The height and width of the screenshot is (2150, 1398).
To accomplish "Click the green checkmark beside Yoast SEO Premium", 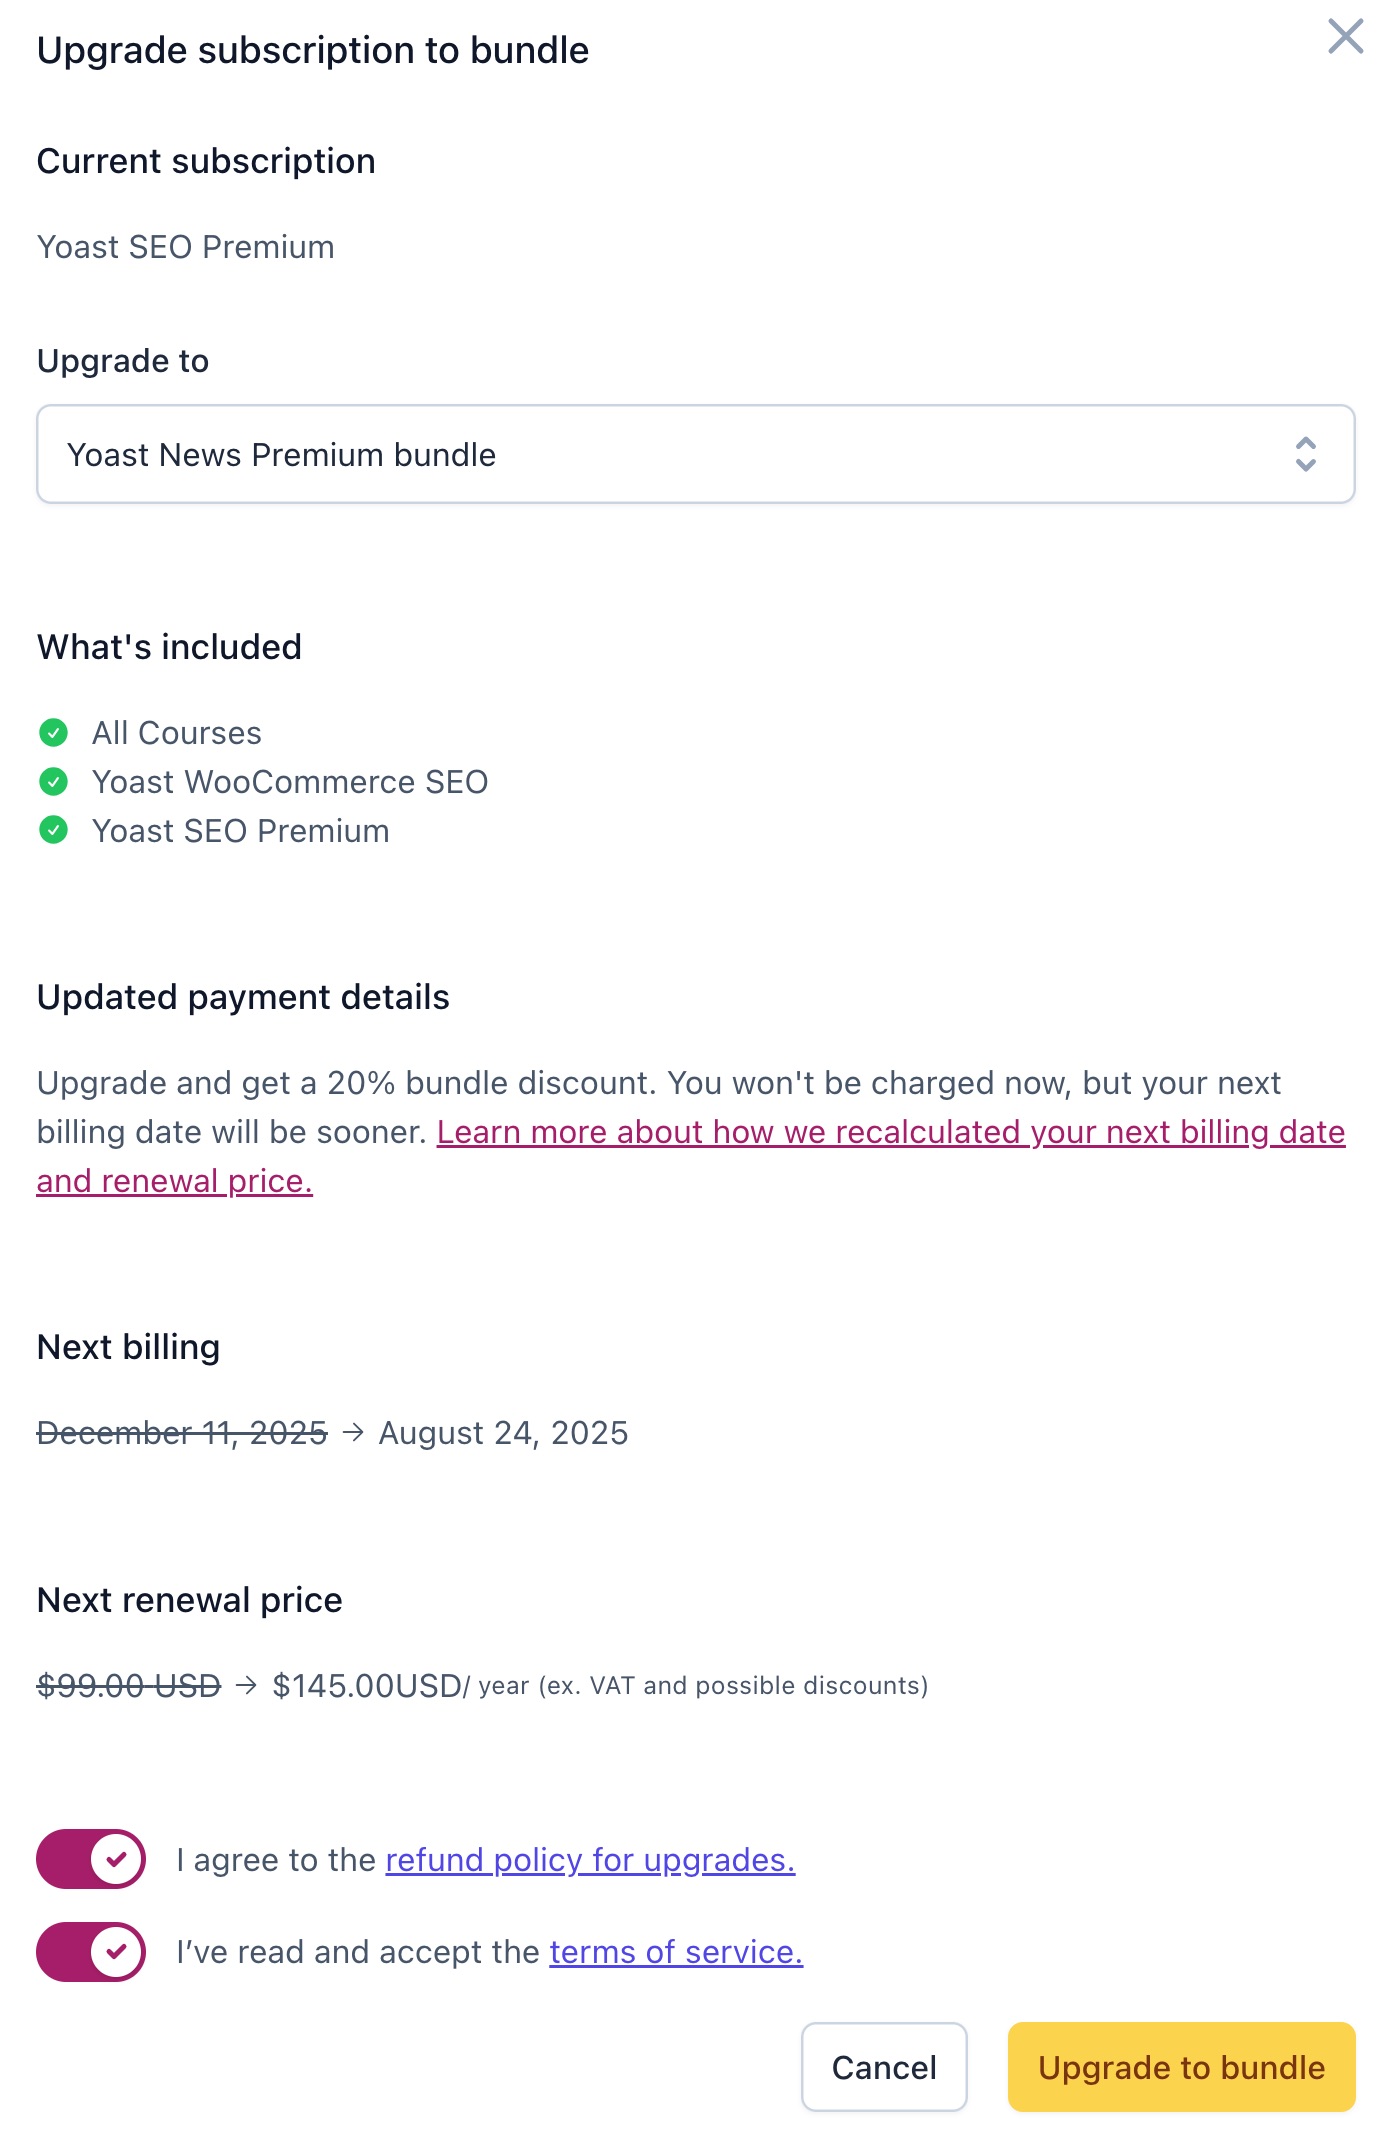I will [56, 830].
